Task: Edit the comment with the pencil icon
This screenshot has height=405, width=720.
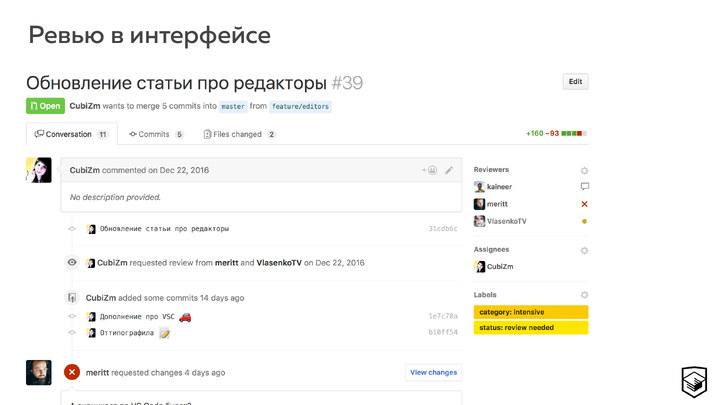Action: coord(449,170)
